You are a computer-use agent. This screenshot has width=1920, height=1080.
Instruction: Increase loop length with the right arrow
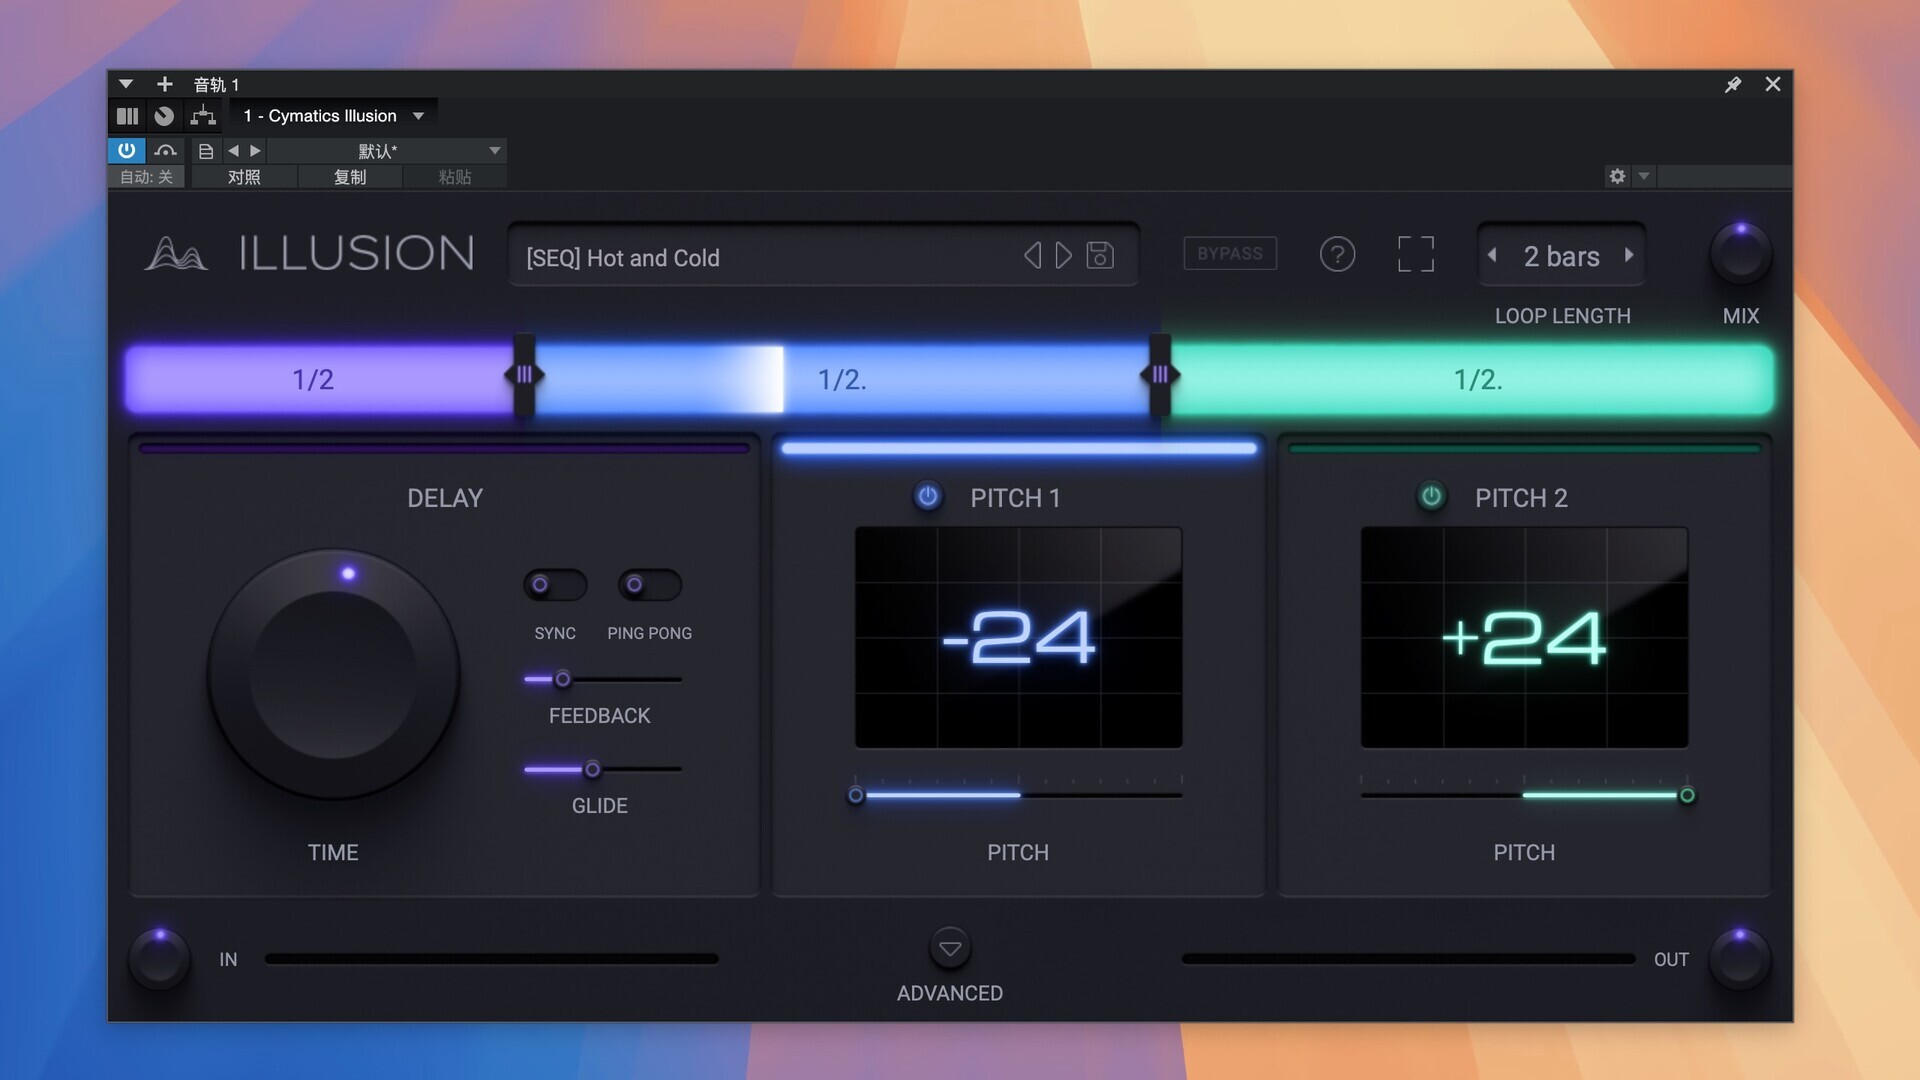tap(1629, 256)
